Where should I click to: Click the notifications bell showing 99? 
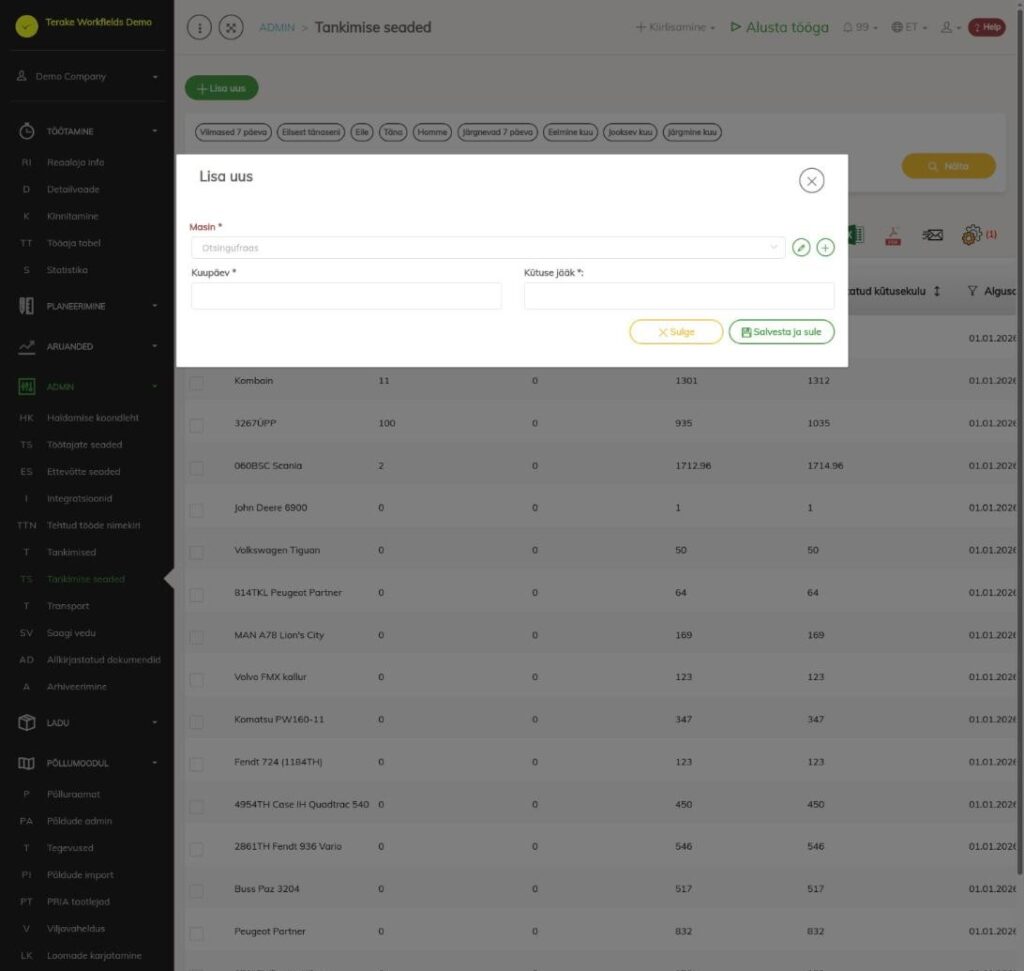[859, 27]
